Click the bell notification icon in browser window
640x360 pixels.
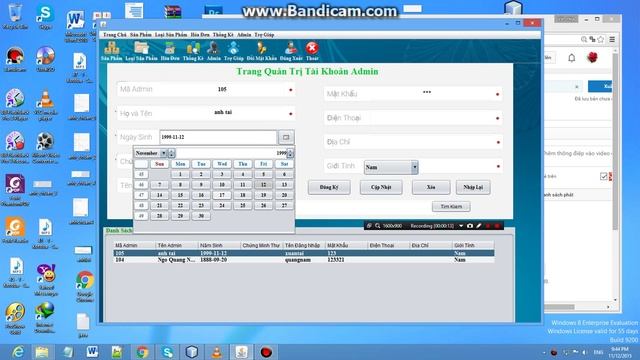click(572, 58)
